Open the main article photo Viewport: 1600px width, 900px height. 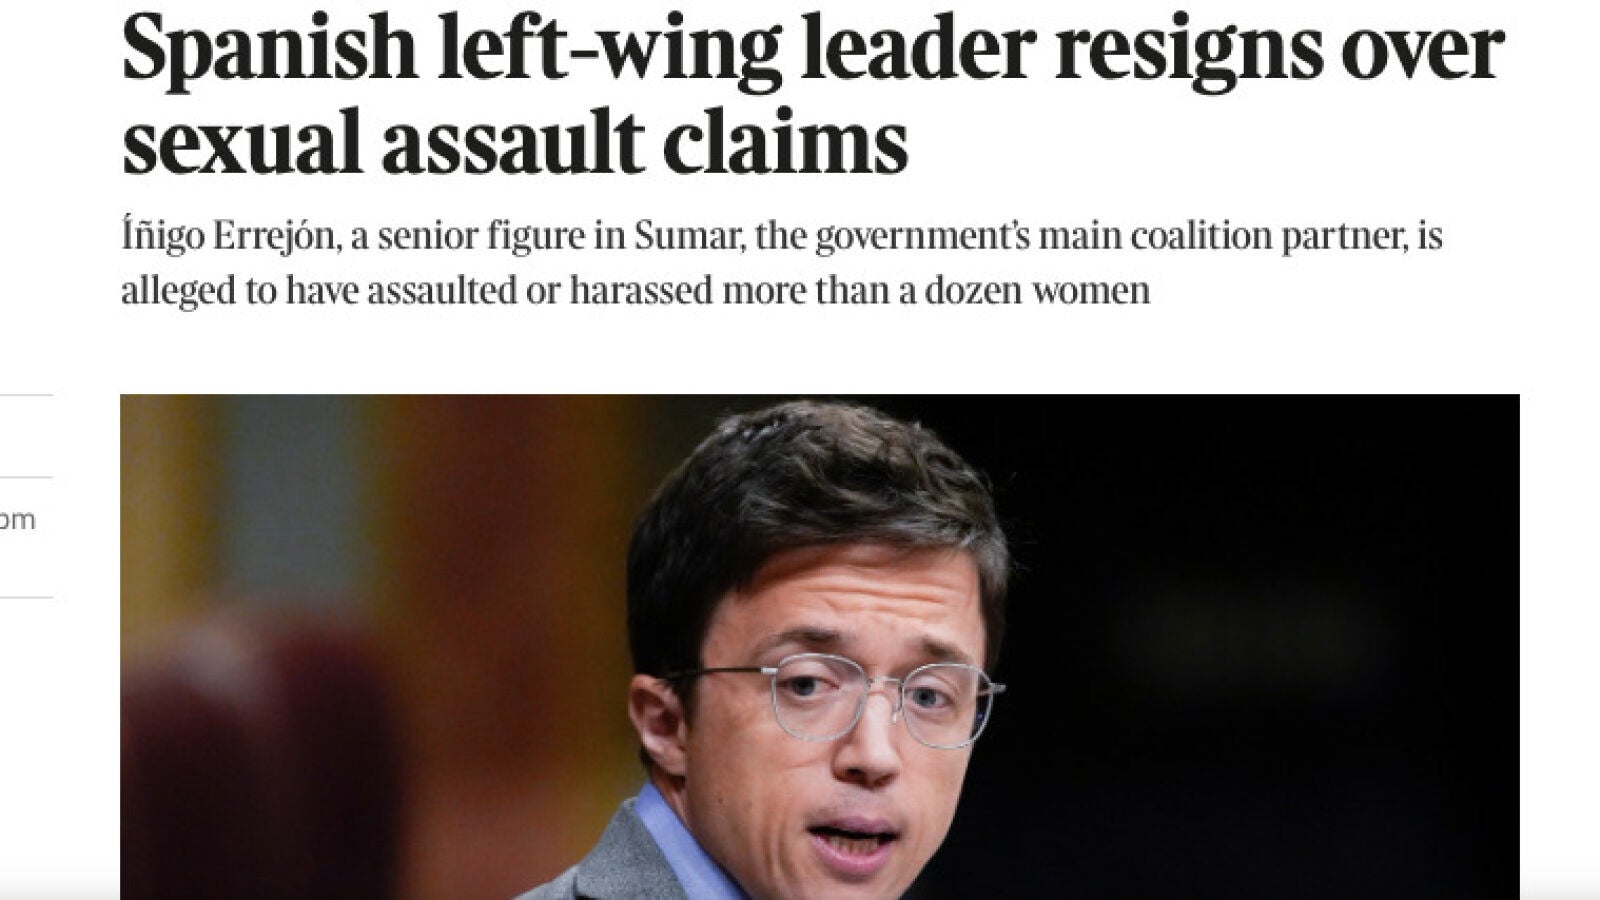(x=820, y=647)
